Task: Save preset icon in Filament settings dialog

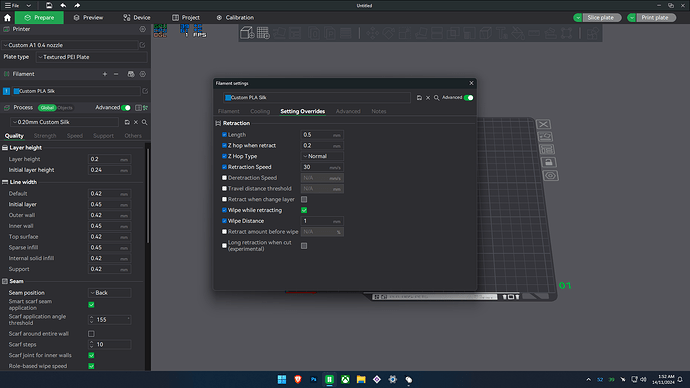Action: [x=419, y=98]
